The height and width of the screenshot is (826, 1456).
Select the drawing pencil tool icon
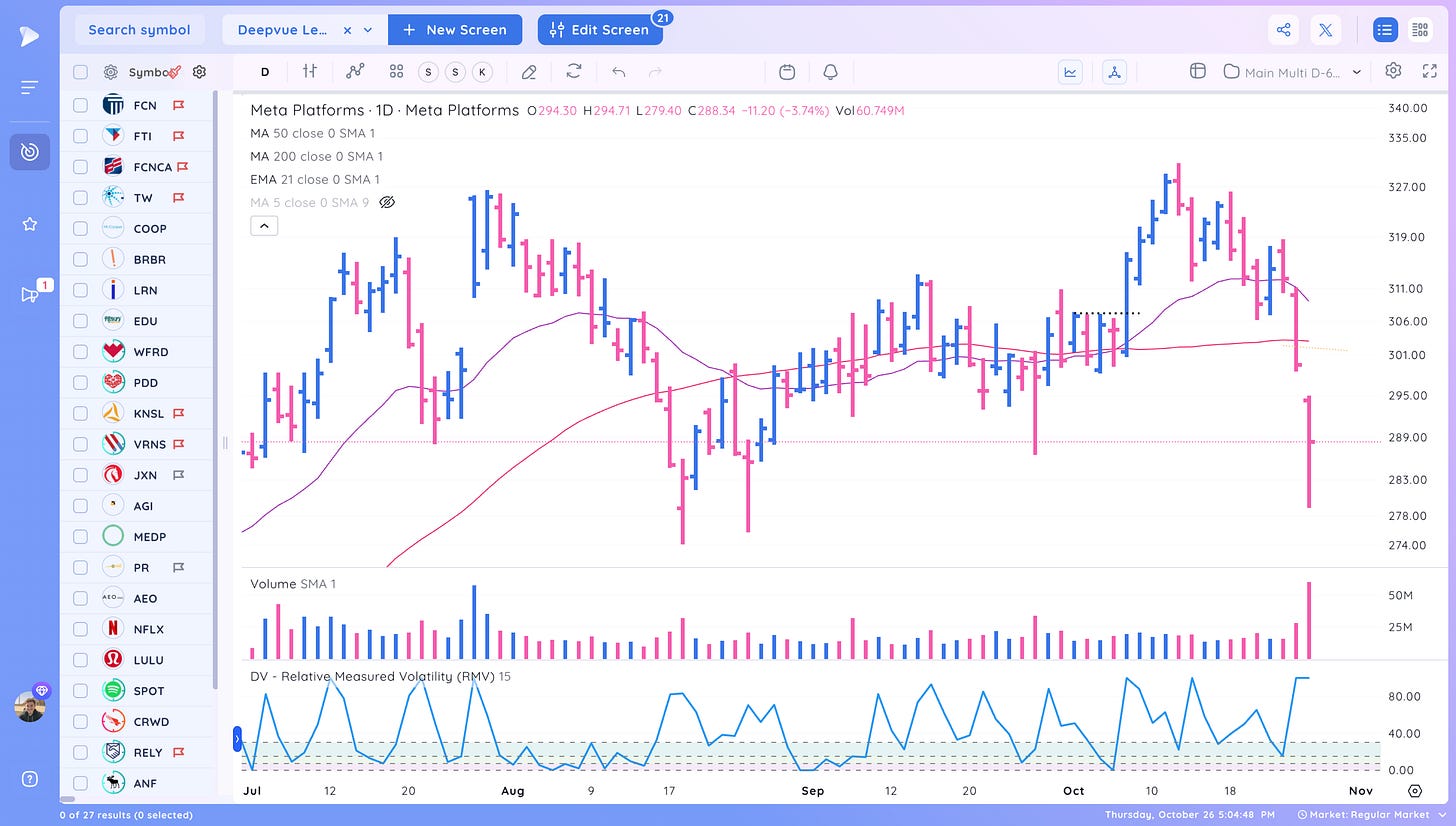[x=529, y=71]
